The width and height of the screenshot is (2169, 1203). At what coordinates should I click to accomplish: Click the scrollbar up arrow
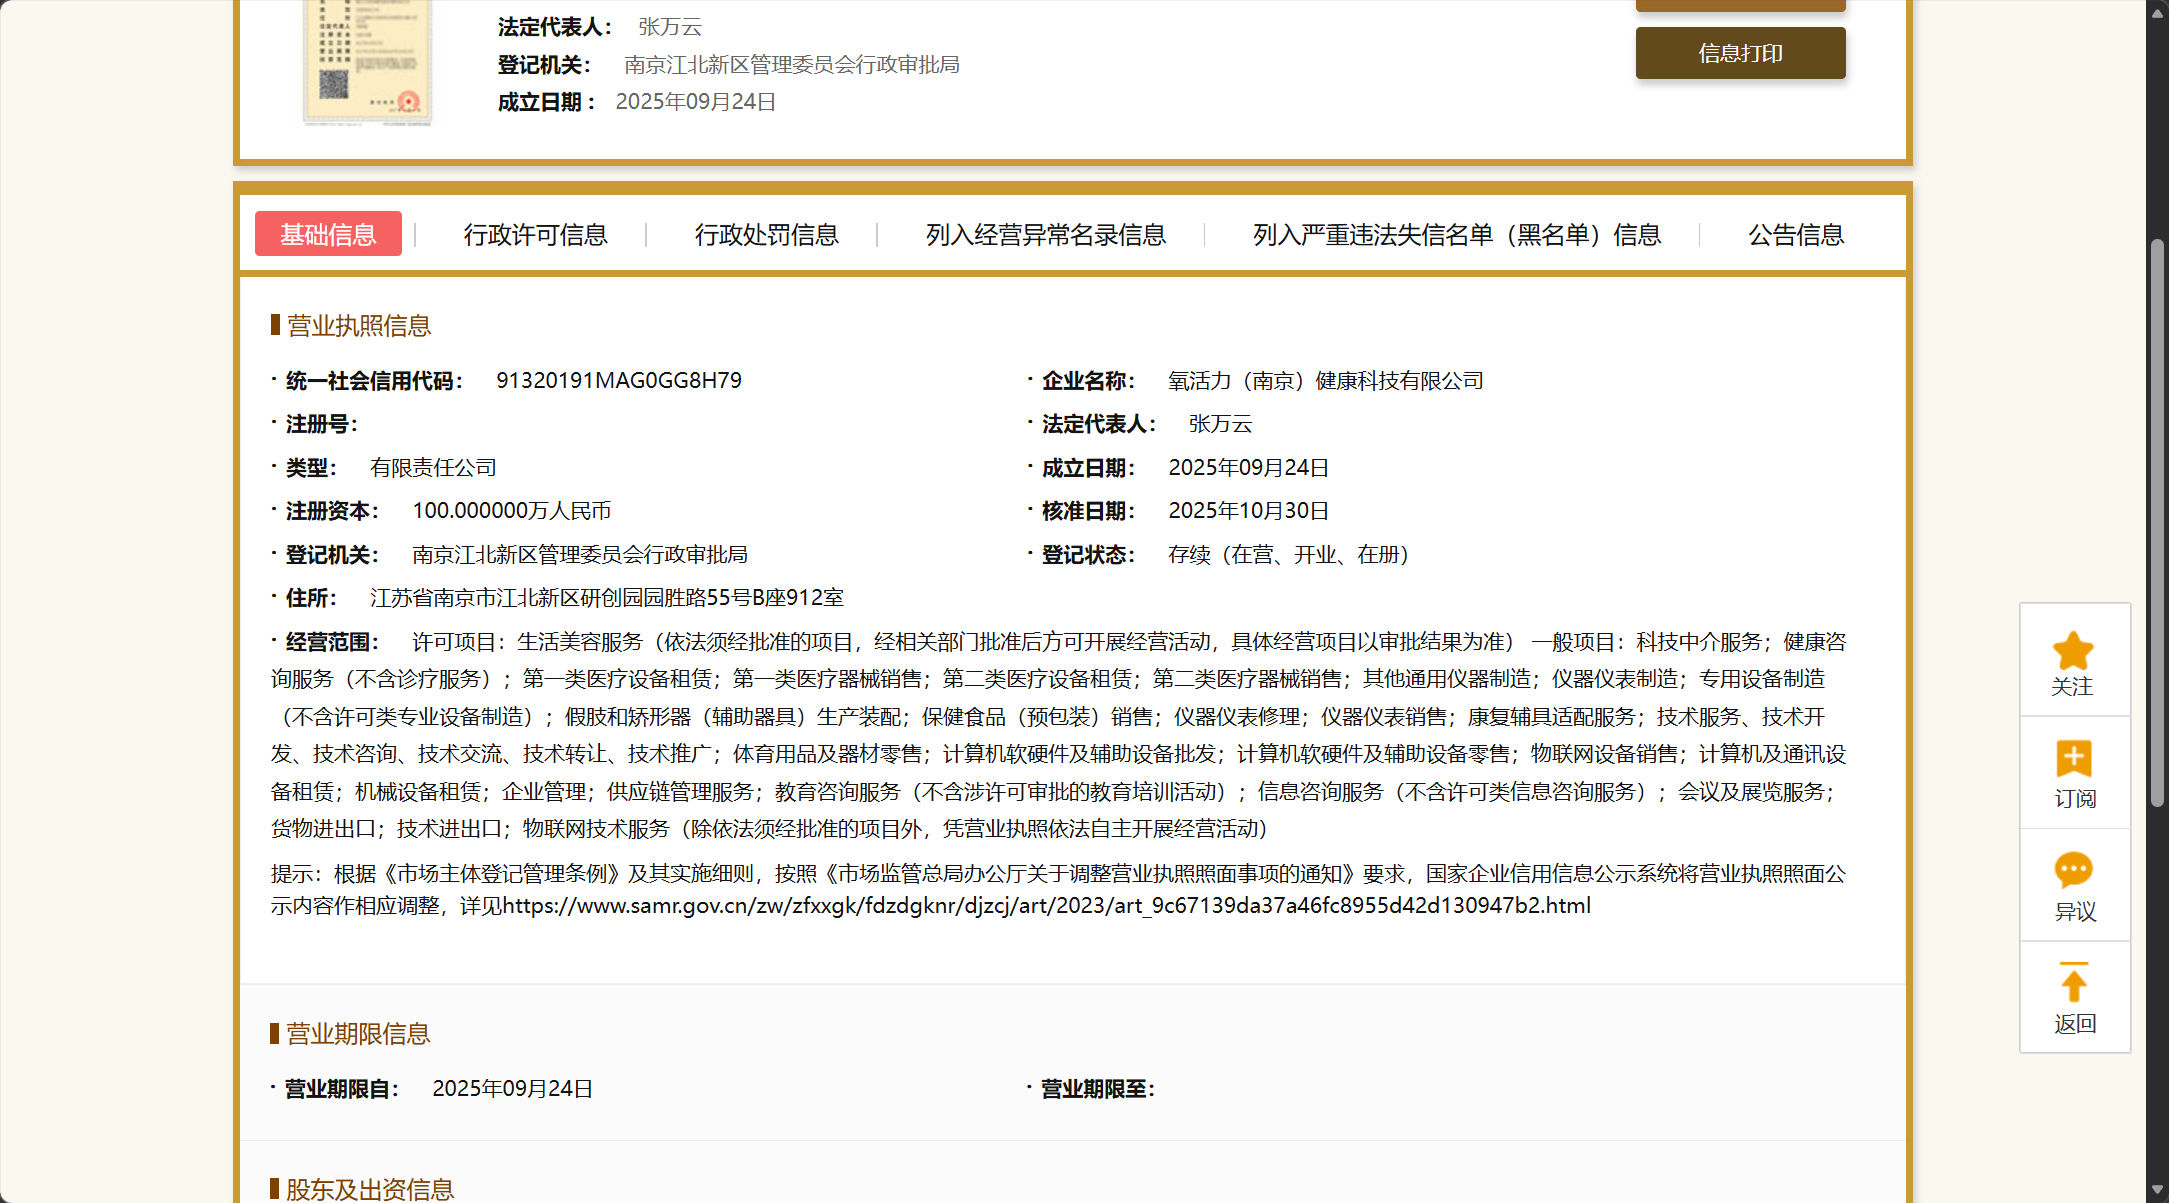tap(2157, 11)
